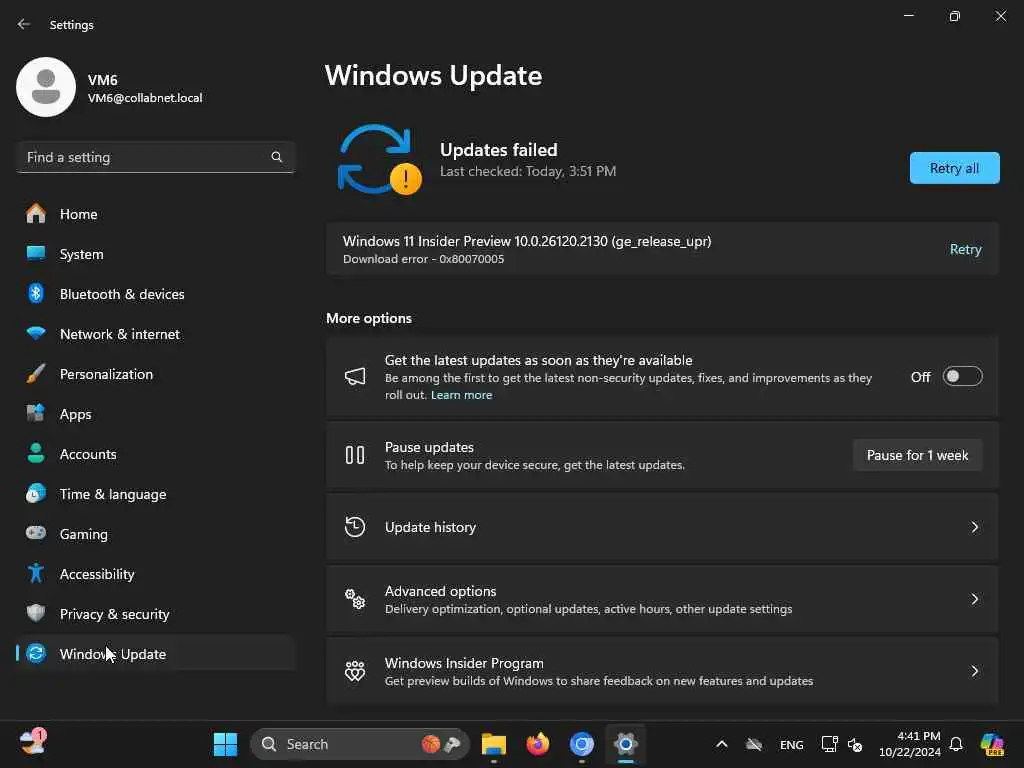This screenshot has width=1024, height=768.
Task: Show hidden tray icons chevron
Action: 722,744
